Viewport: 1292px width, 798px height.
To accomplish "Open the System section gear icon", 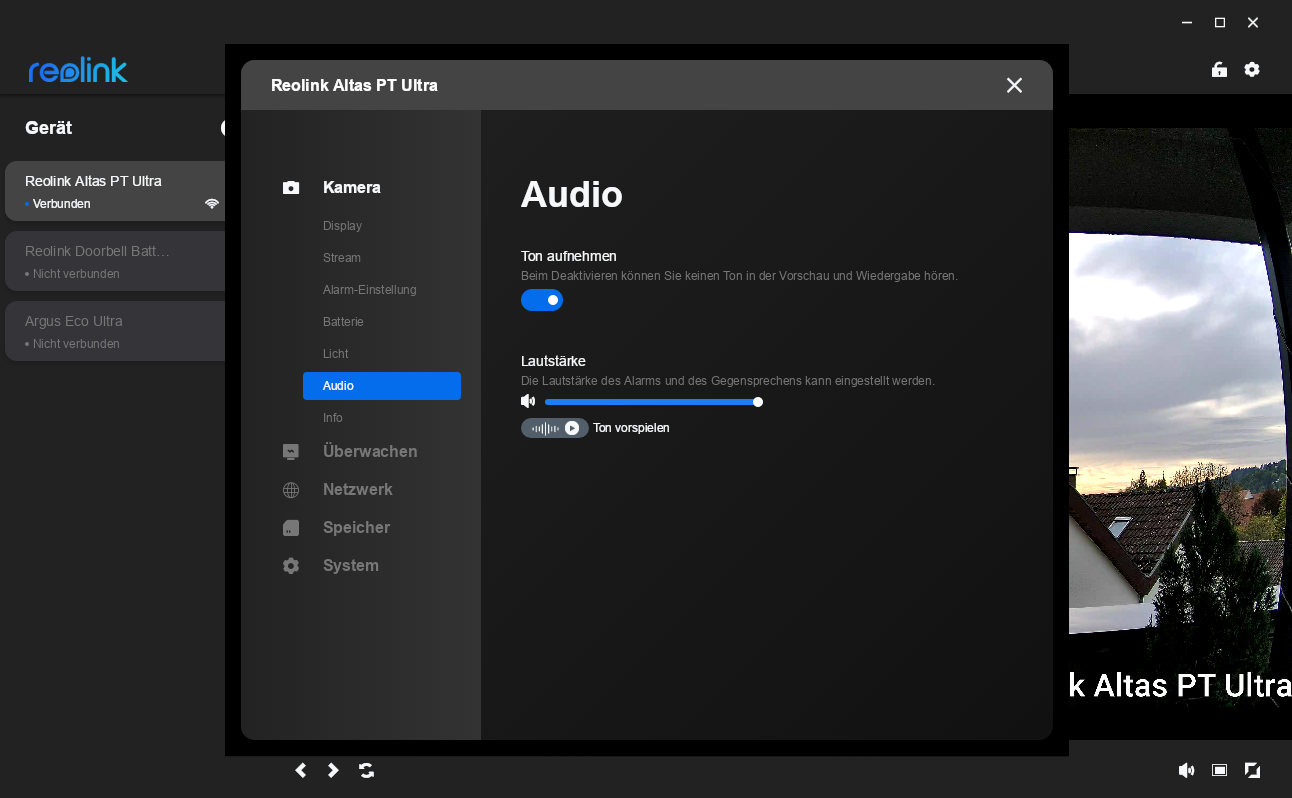I will pyautogui.click(x=291, y=566).
